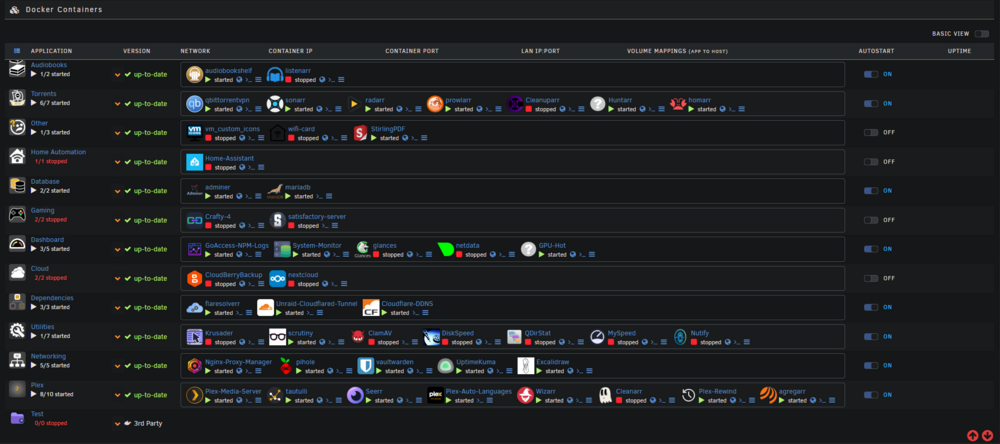Select the sonarr container icon
Screen dimensions: 1000x444
click(x=275, y=104)
